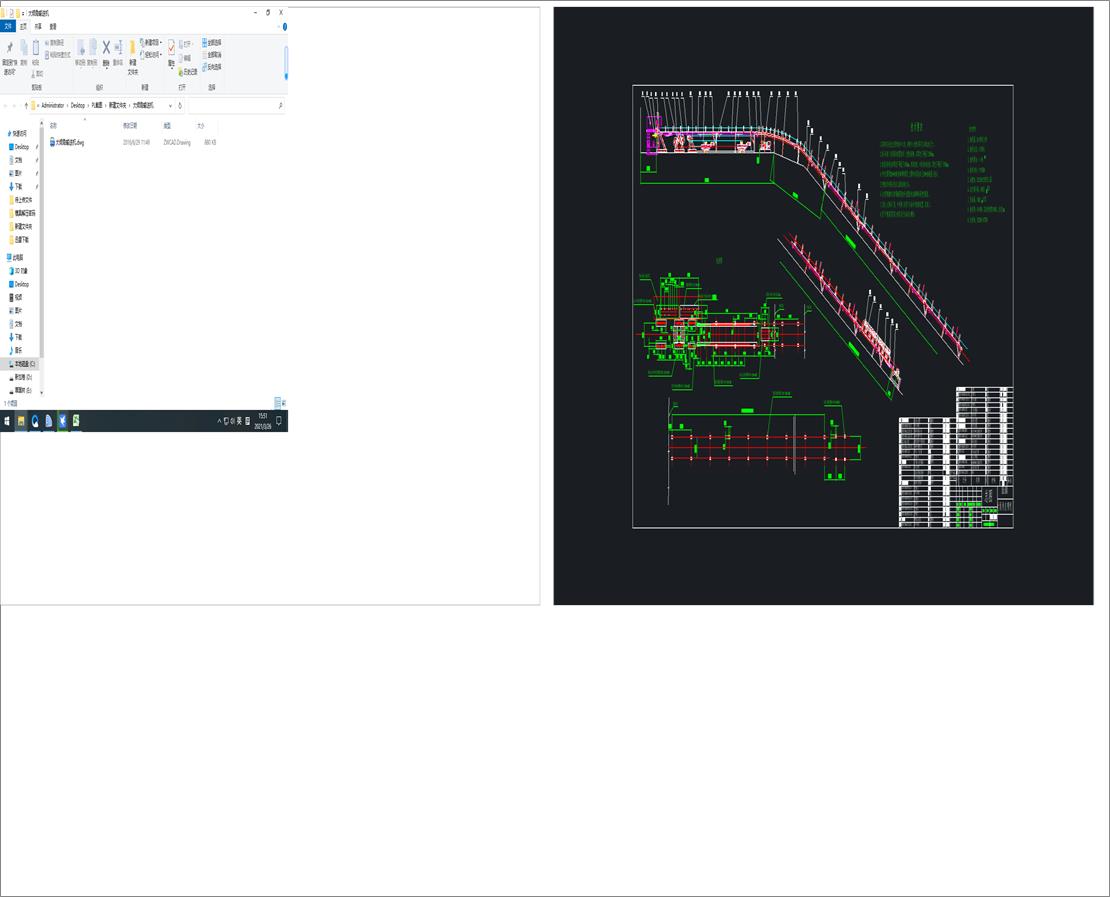Click in the search box

tap(236, 105)
